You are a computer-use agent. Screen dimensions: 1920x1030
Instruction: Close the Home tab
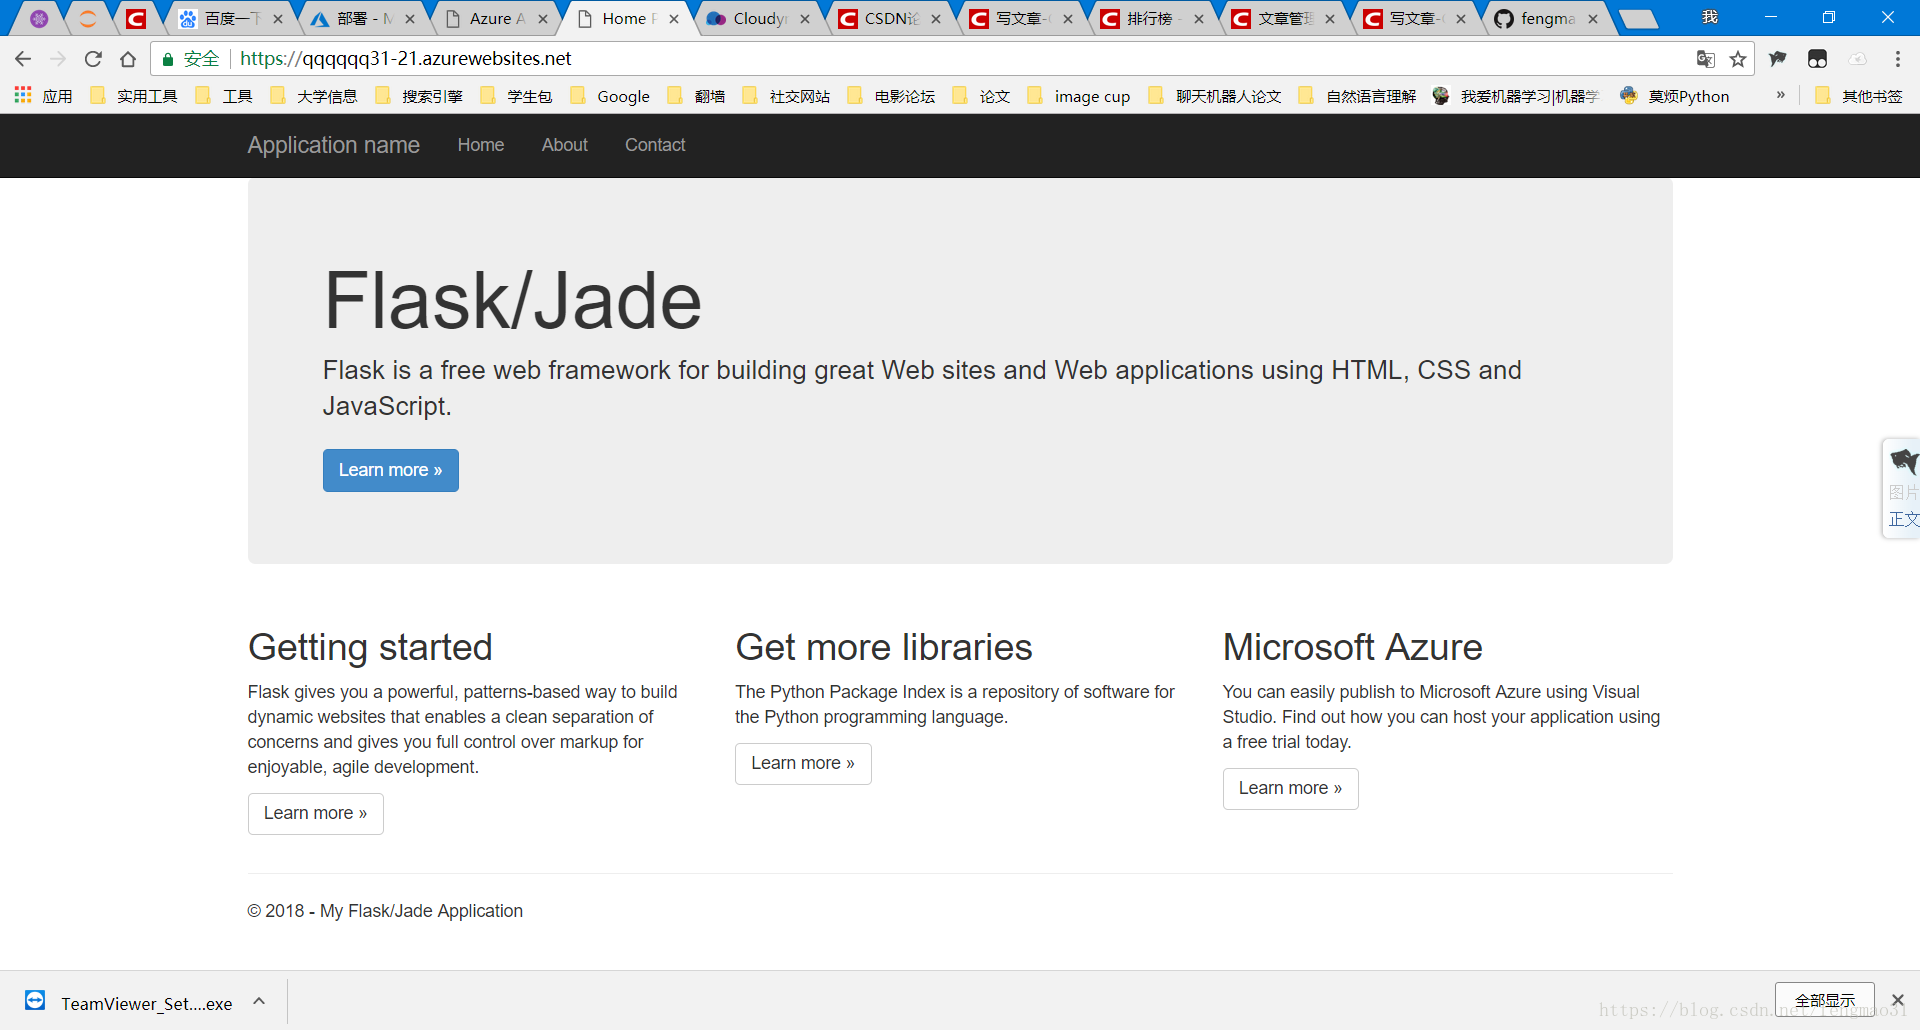[674, 19]
